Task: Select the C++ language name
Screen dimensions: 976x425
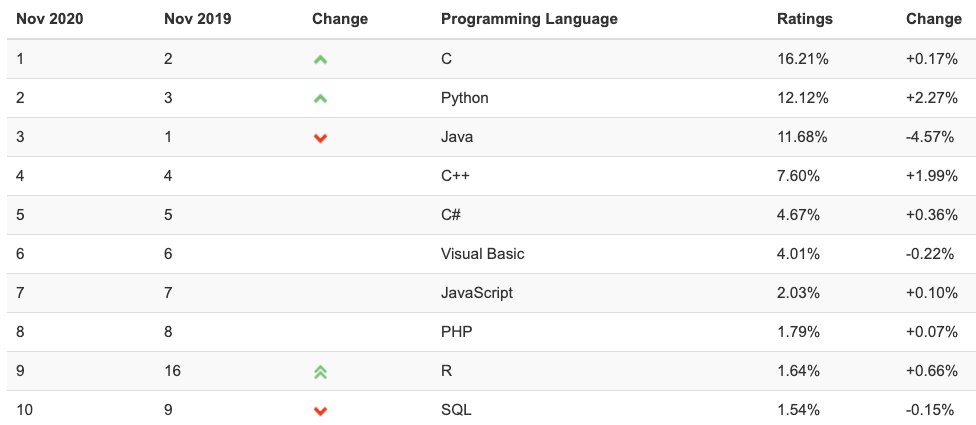Action: click(x=455, y=176)
